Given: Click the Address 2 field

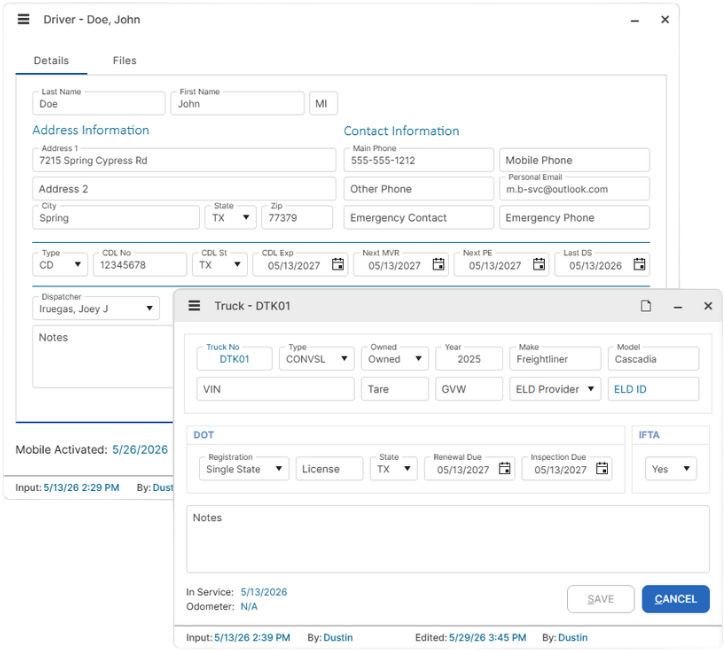Looking at the screenshot, I should 184,189.
